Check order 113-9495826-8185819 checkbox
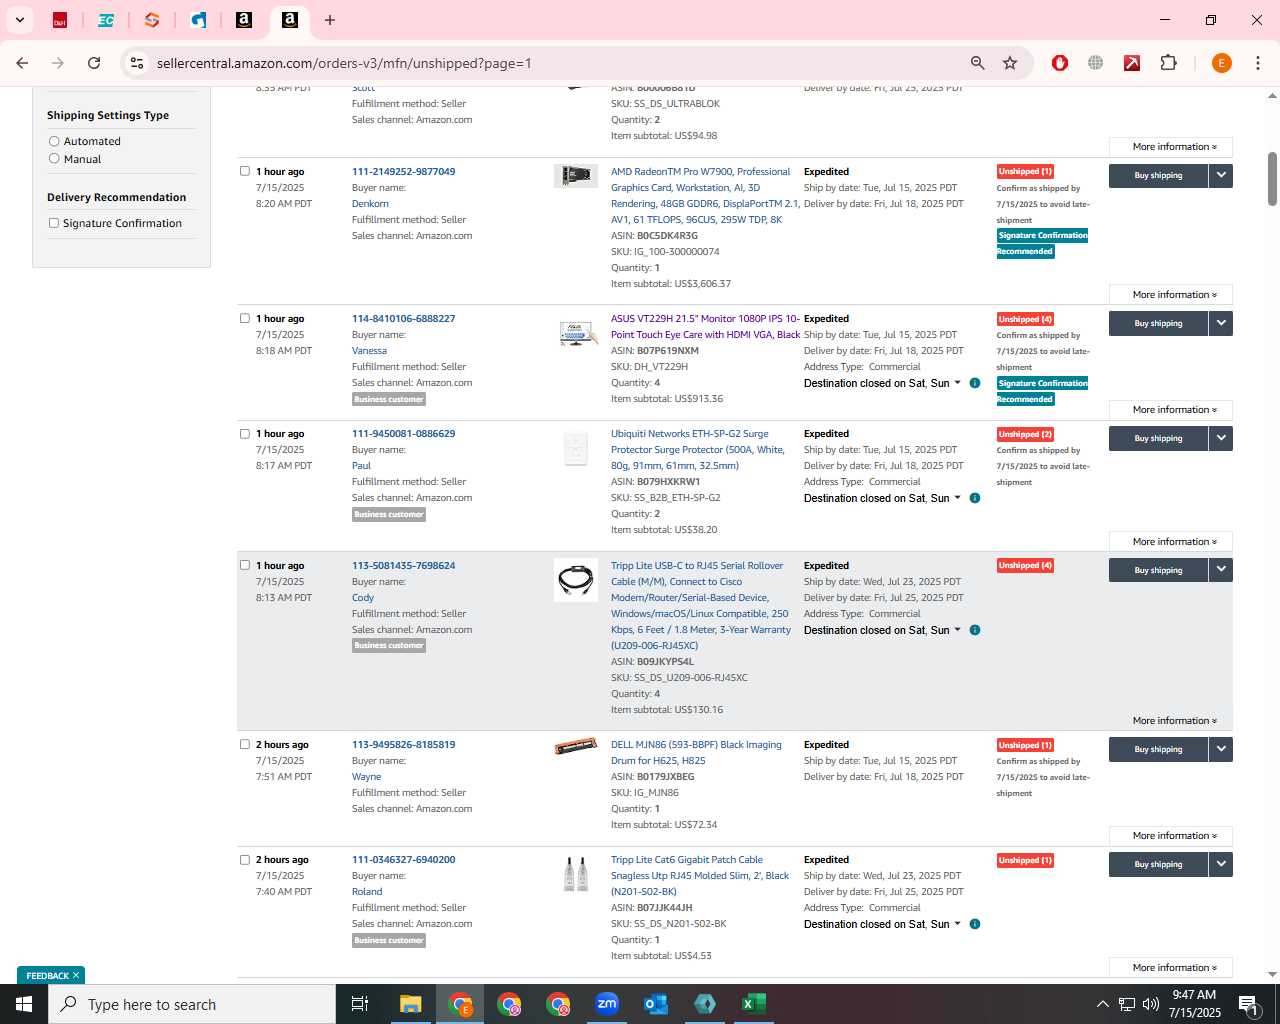This screenshot has height=1024, width=1280. 245,744
